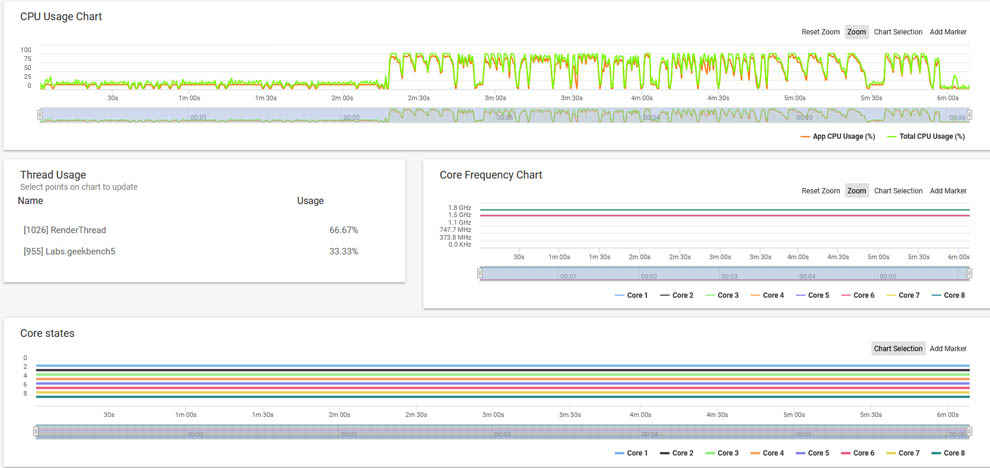Add Marker to the Core states chart

point(948,349)
